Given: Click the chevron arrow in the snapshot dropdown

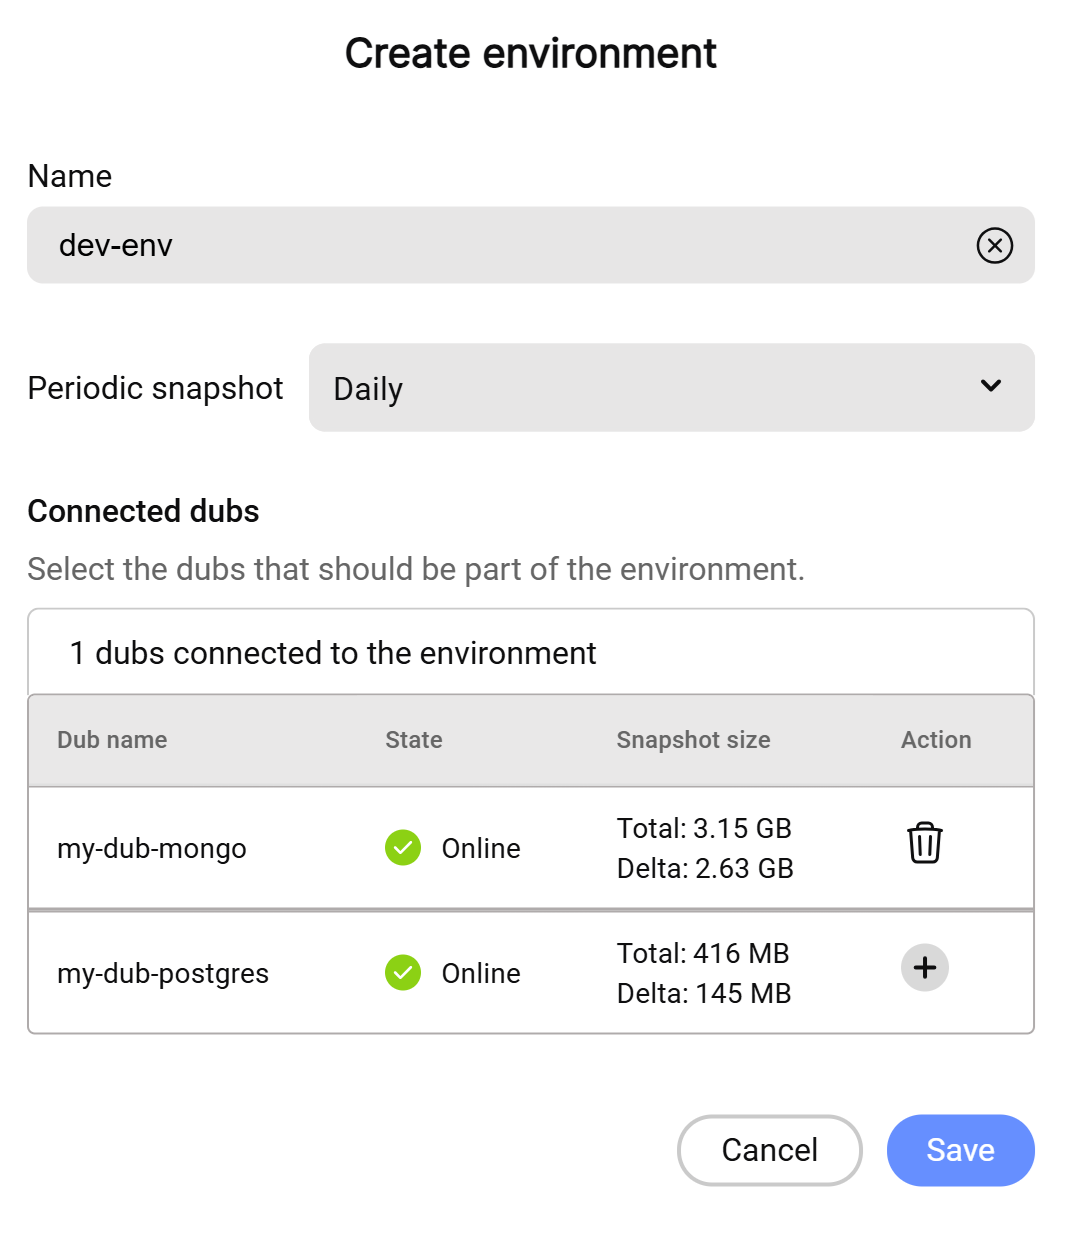Looking at the screenshot, I should pyautogui.click(x=990, y=386).
